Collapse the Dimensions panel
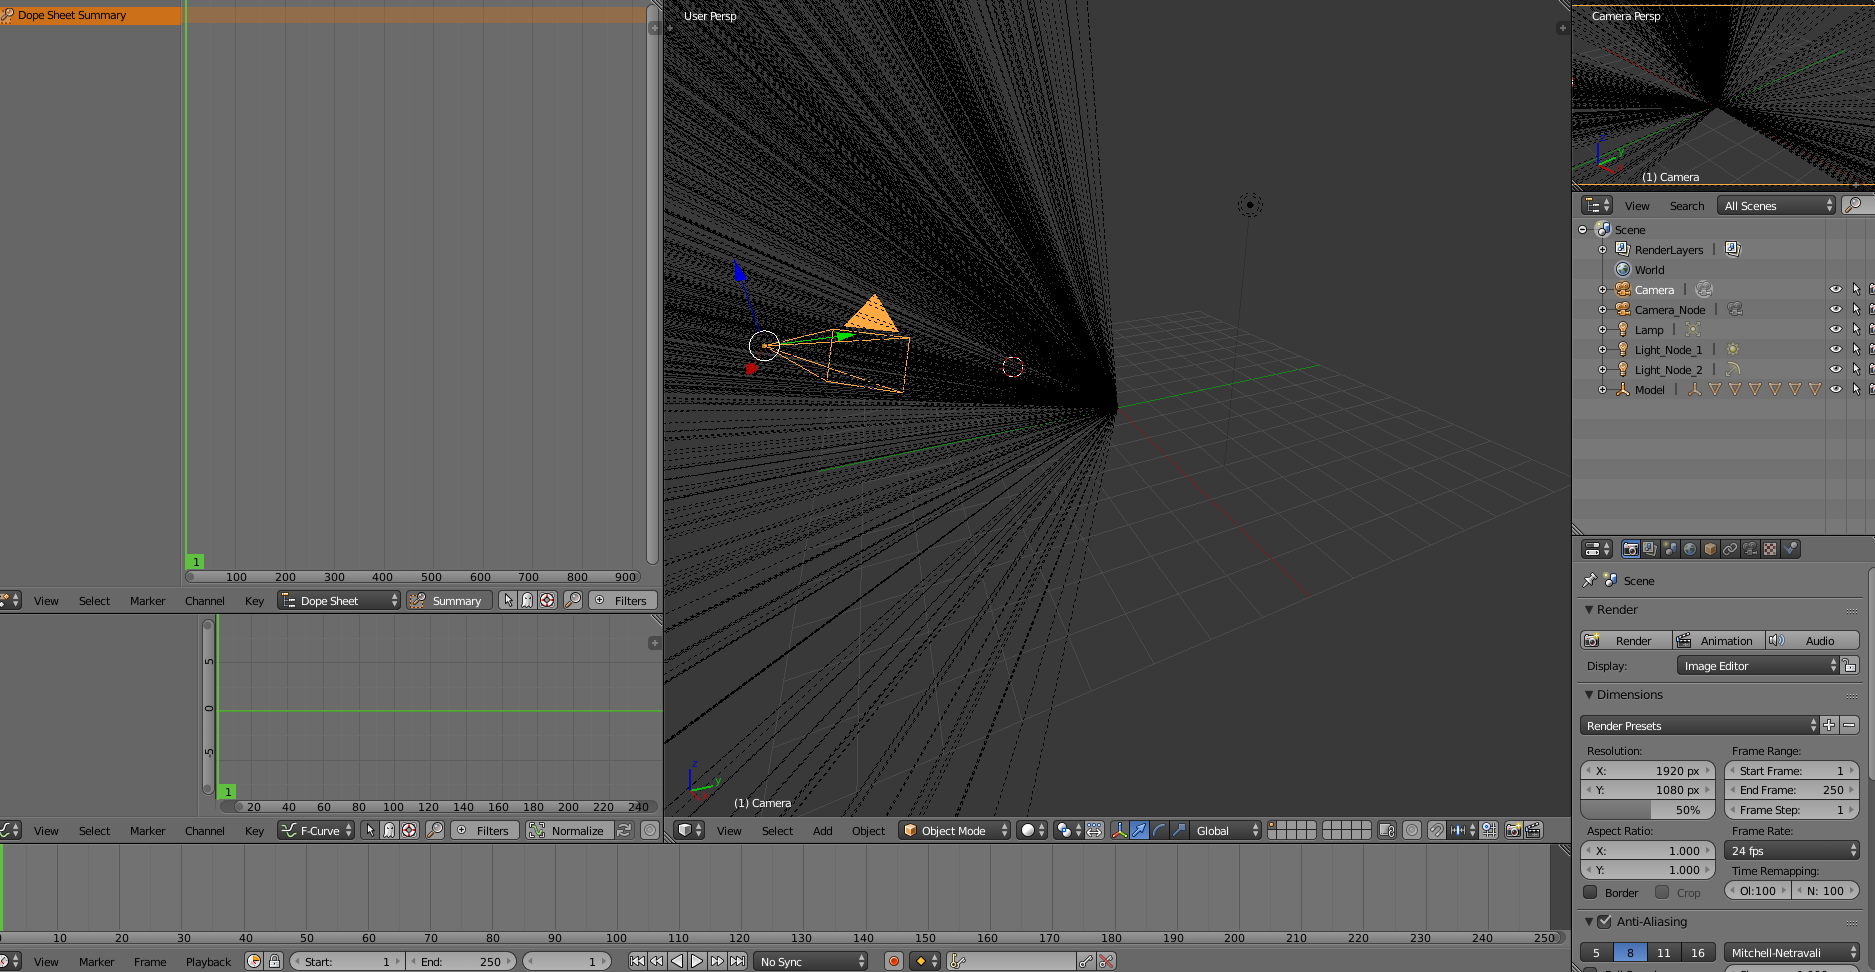The height and width of the screenshot is (972, 1875). pyautogui.click(x=1589, y=694)
